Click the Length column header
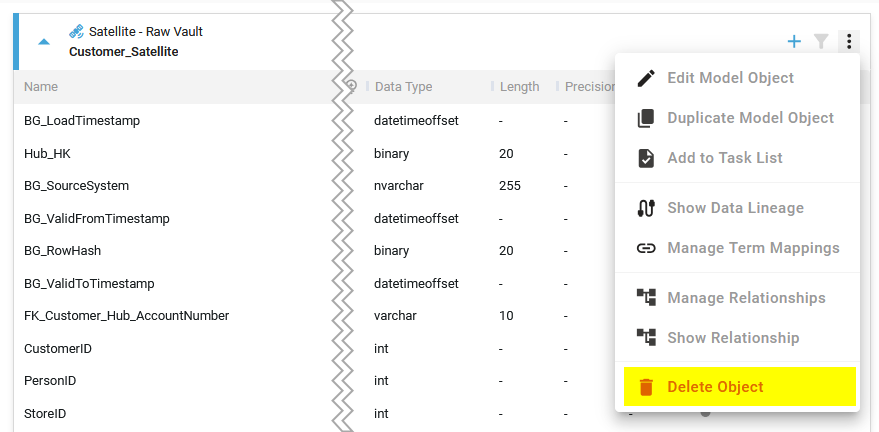 click(519, 87)
